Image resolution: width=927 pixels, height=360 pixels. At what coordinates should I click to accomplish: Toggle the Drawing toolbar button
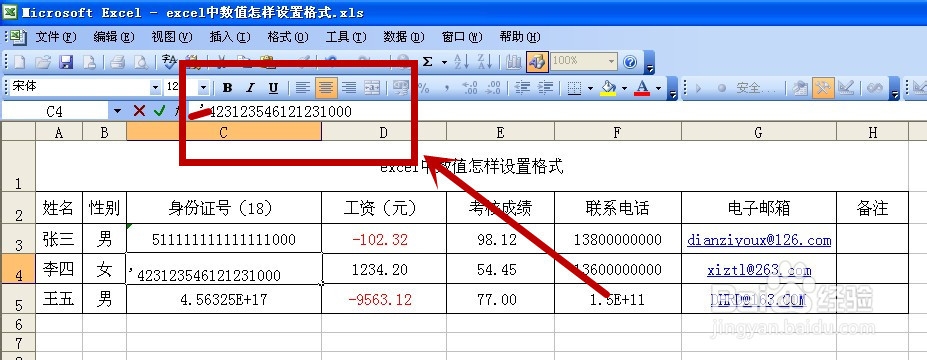537,61
